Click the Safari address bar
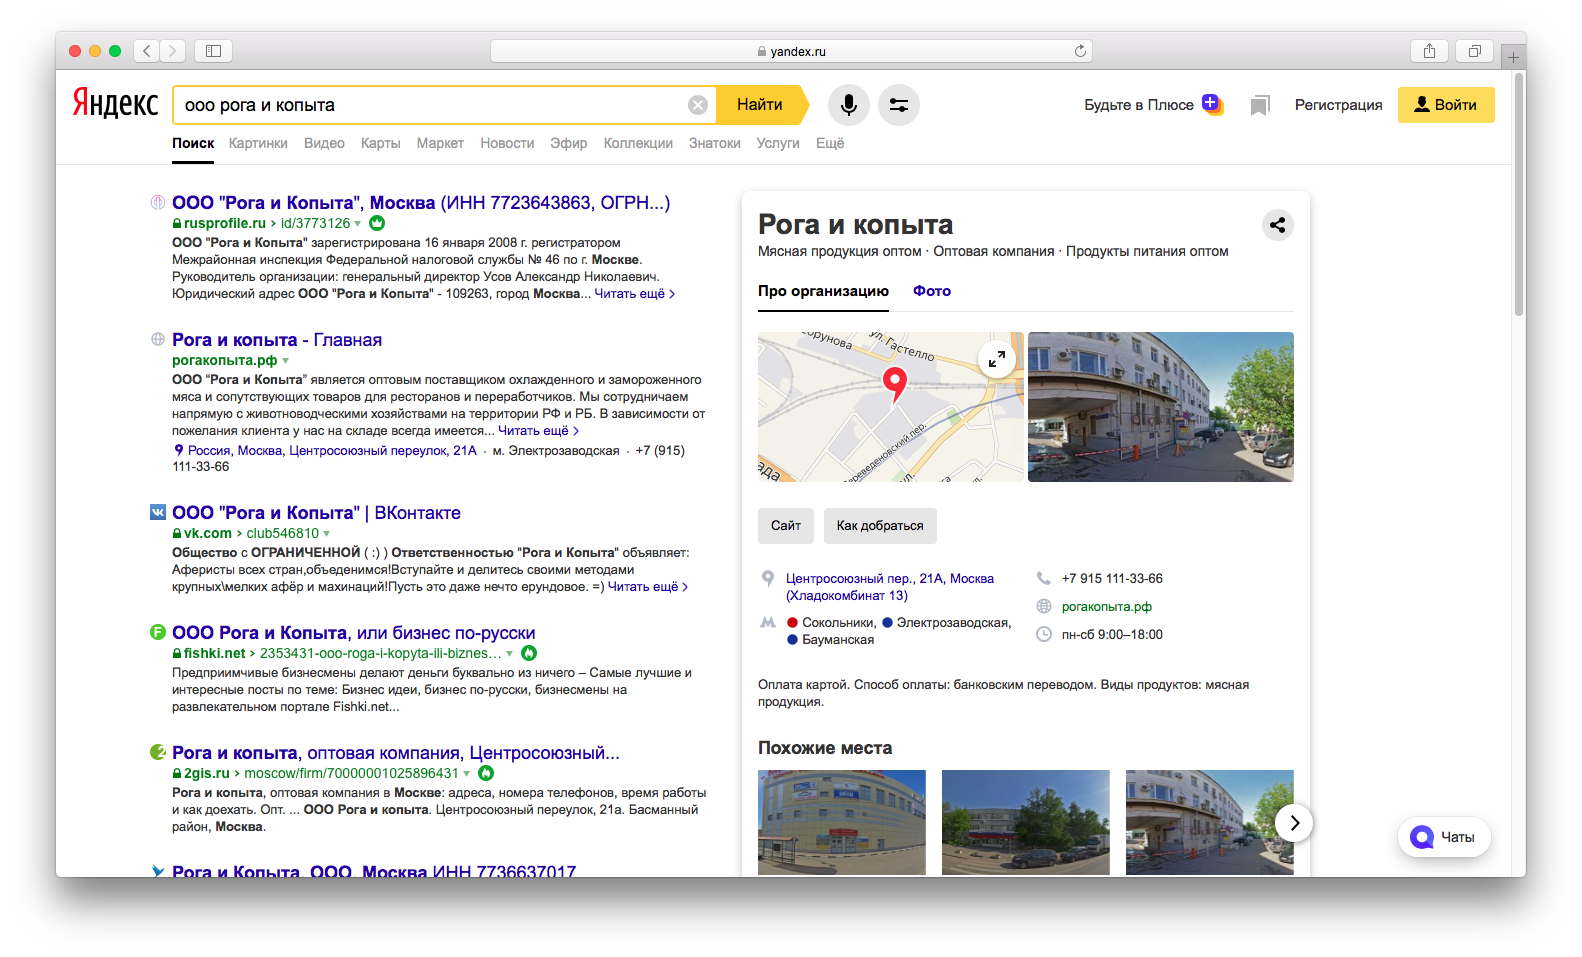 791,51
